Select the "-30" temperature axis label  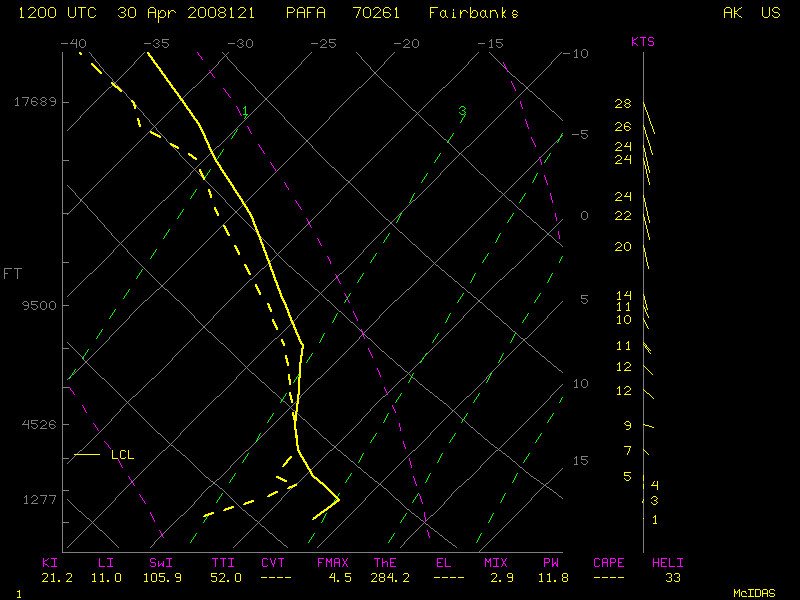[x=240, y=43]
